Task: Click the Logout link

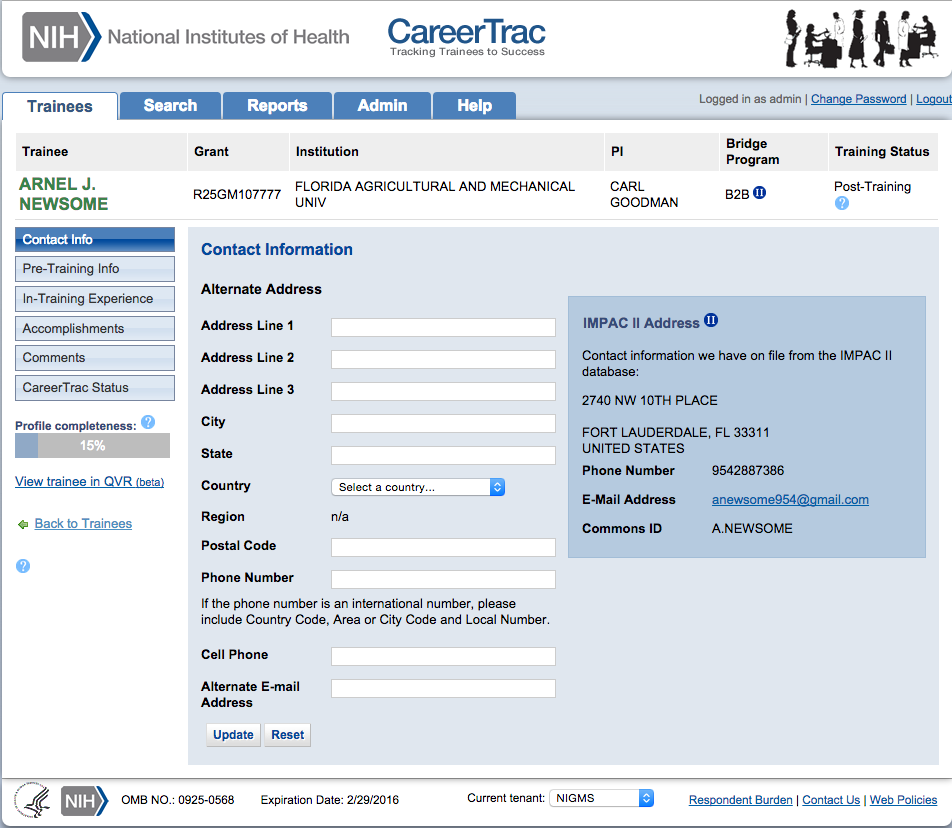Action: pos(934,99)
